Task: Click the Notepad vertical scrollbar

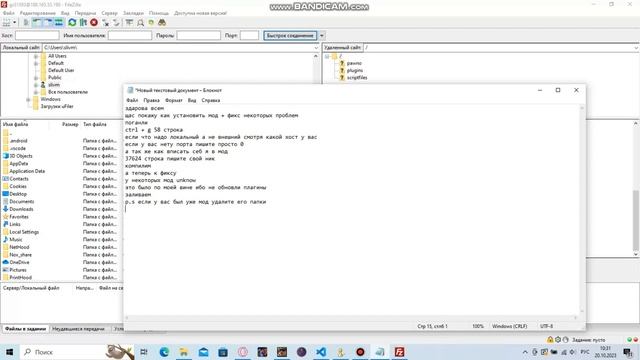Action: coord(582,210)
